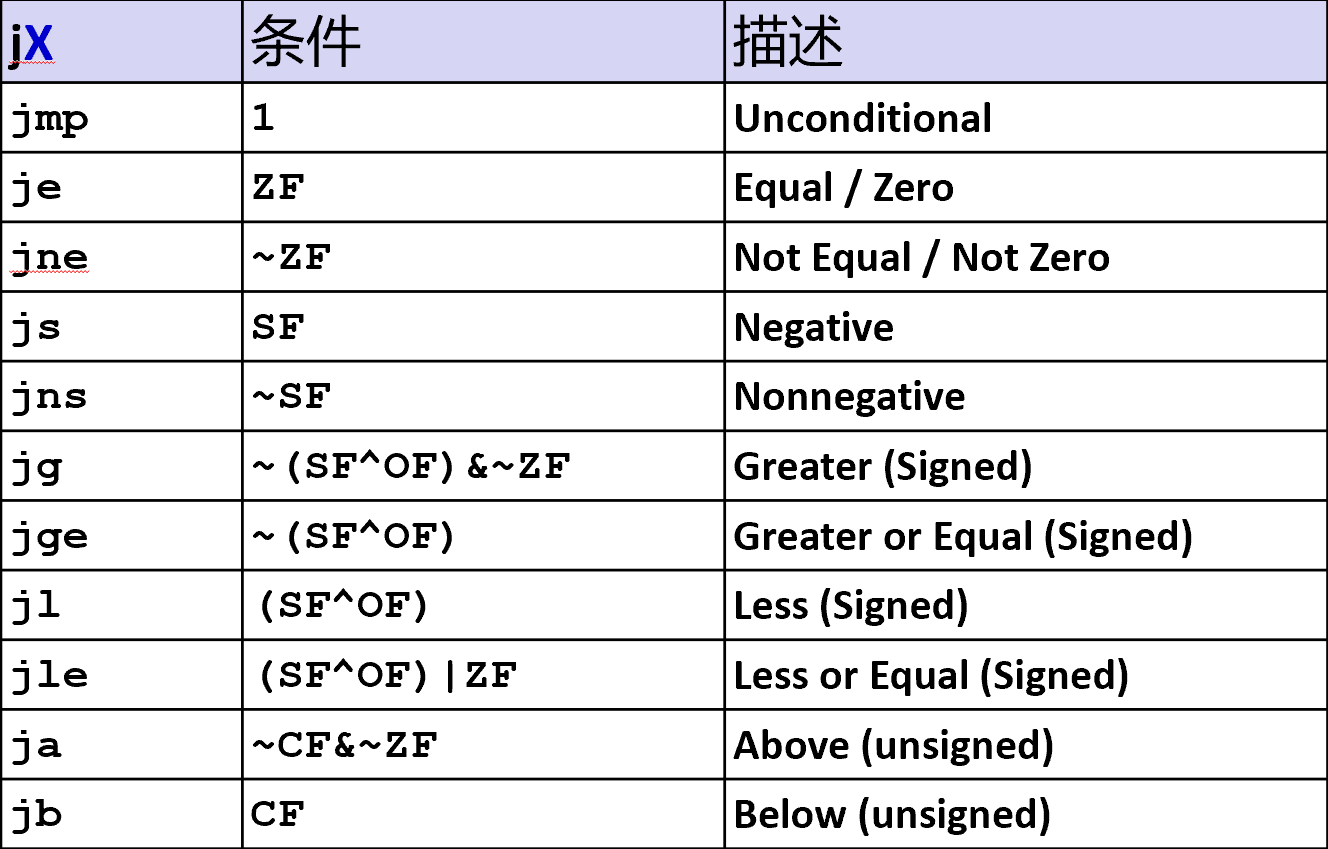The height and width of the screenshot is (849, 1328).
Task: Click the jmp instruction cell
Action: [50, 120]
